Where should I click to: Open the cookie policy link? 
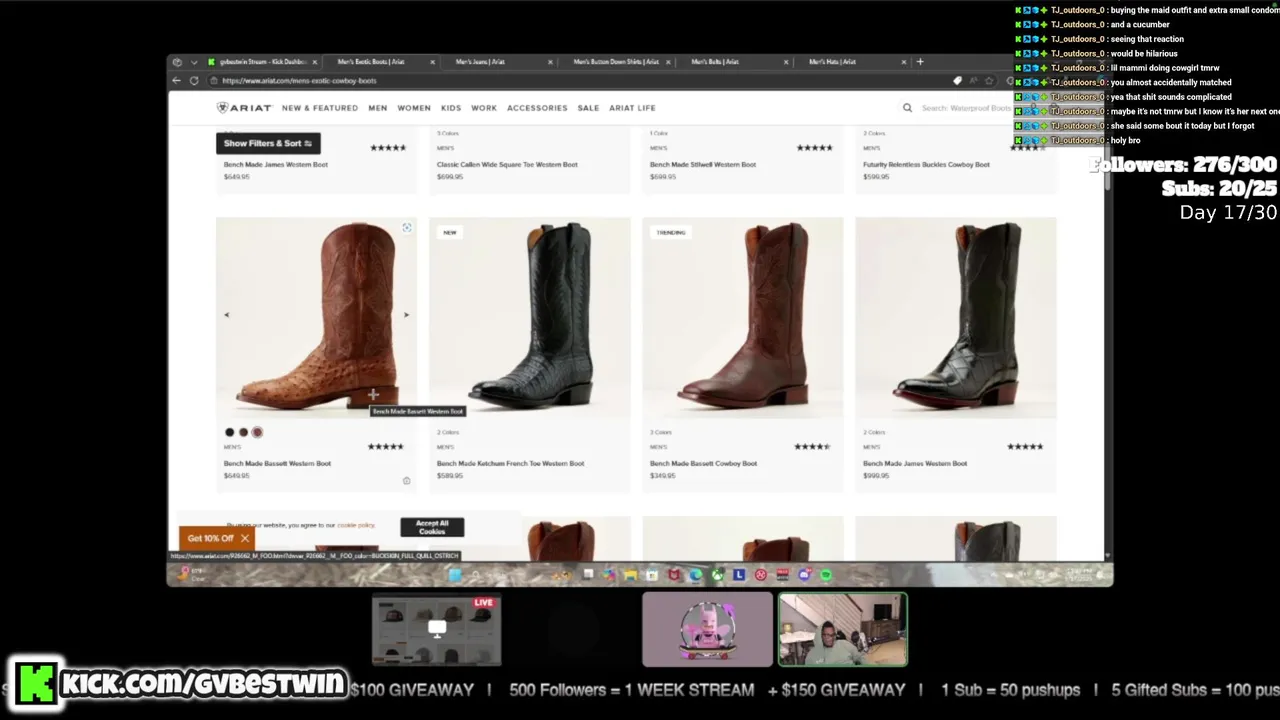[x=355, y=525]
